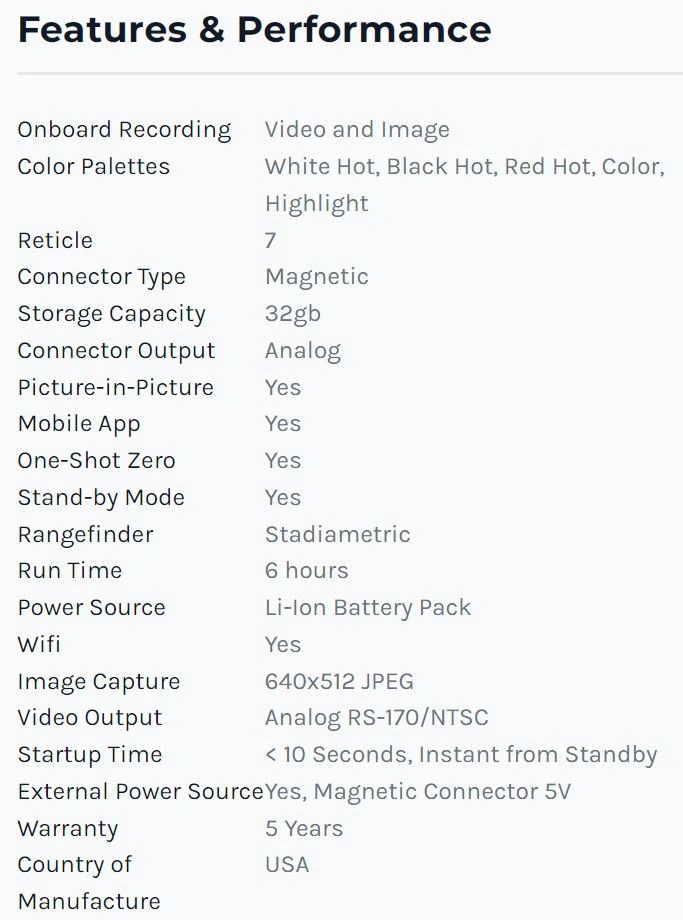Click the One-Shot Zero label
The height and width of the screenshot is (920, 683).
pos(96,461)
